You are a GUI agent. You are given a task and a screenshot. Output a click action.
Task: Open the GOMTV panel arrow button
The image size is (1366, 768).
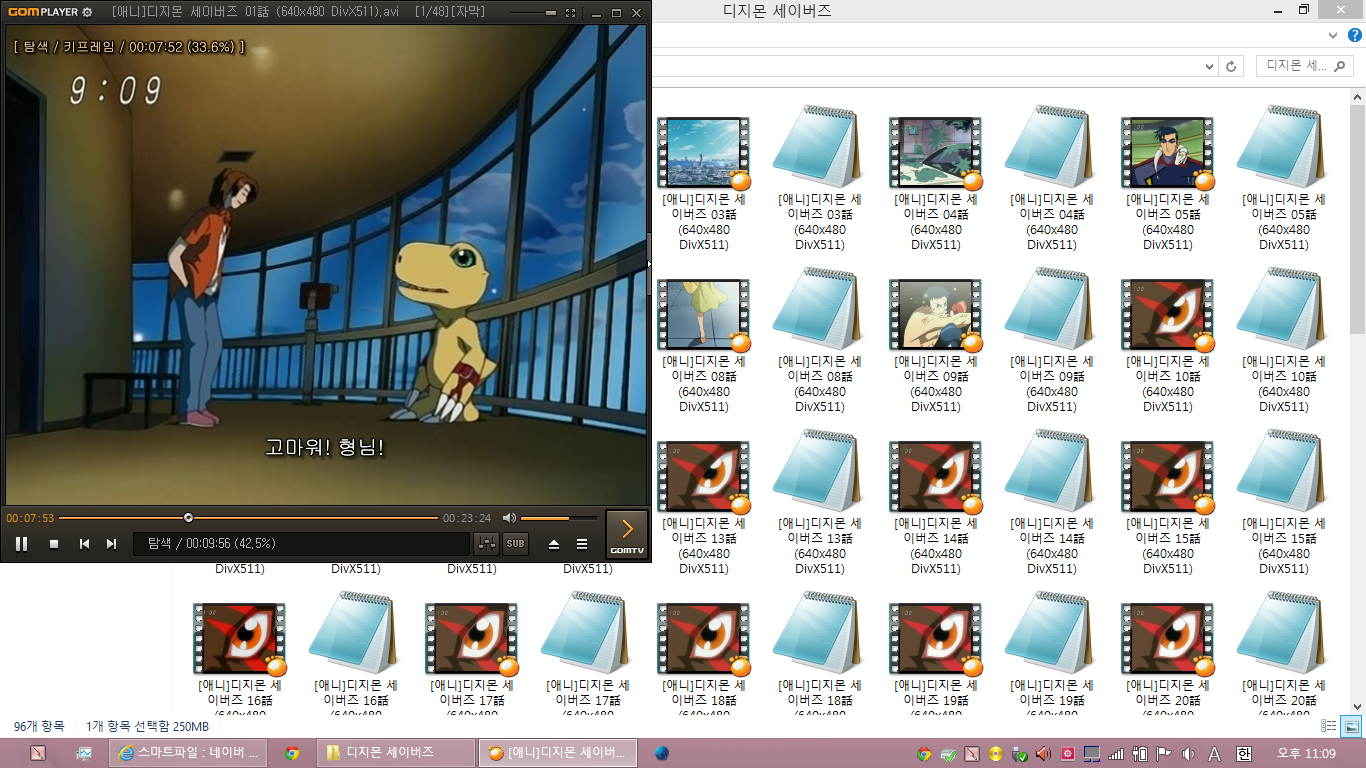pos(627,534)
